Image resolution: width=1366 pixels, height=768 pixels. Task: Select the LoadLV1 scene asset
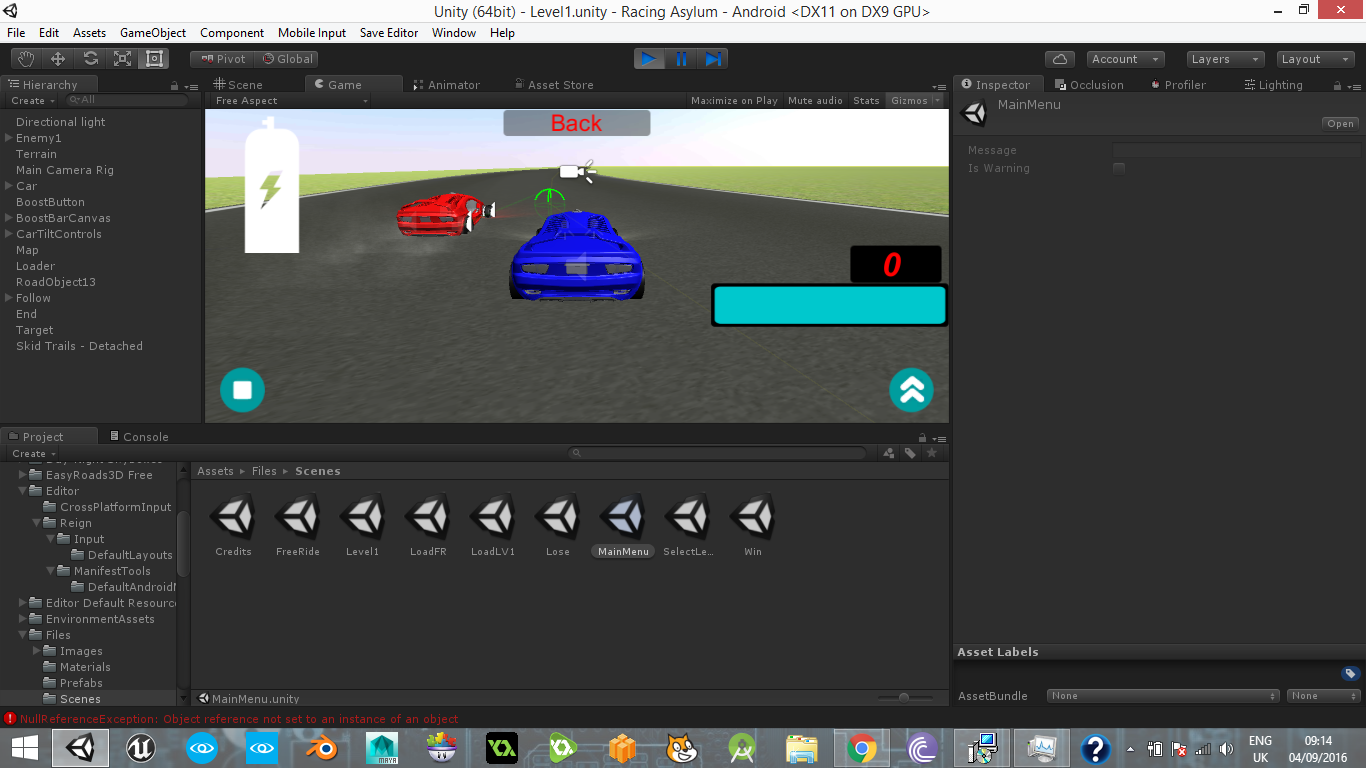tap(493, 526)
